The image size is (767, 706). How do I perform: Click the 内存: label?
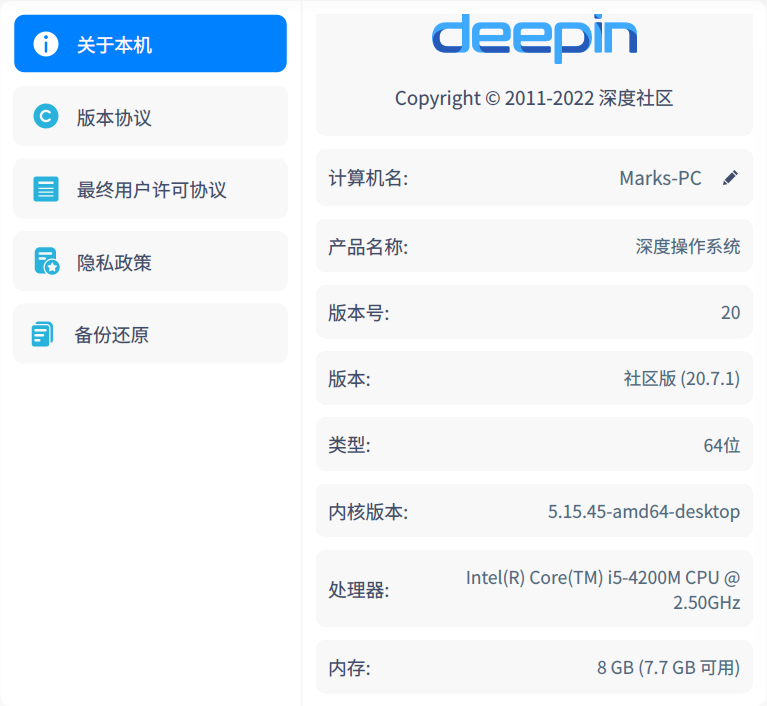point(349,668)
